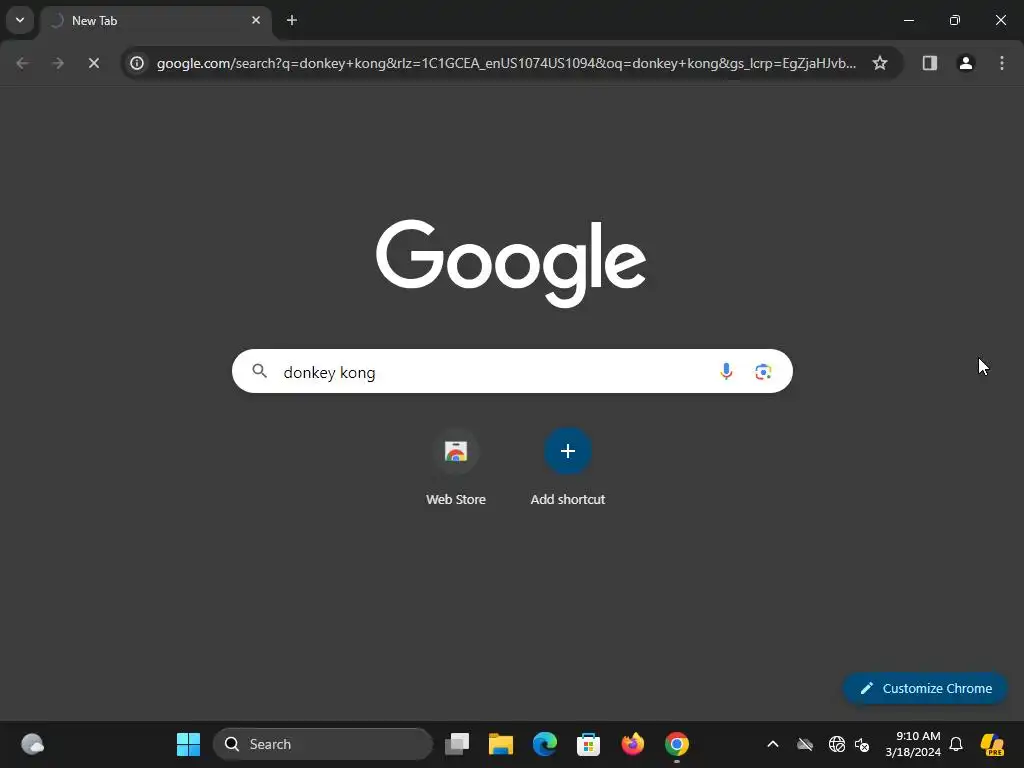Open Microsoft Store from taskbar
This screenshot has height=768, width=1024.
point(588,744)
